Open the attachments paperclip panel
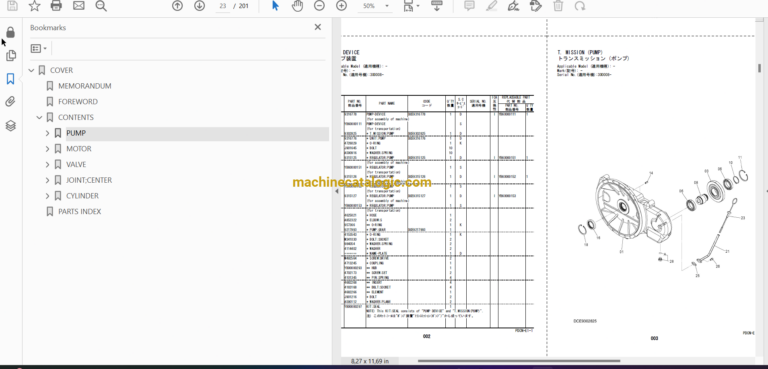 coord(11,102)
